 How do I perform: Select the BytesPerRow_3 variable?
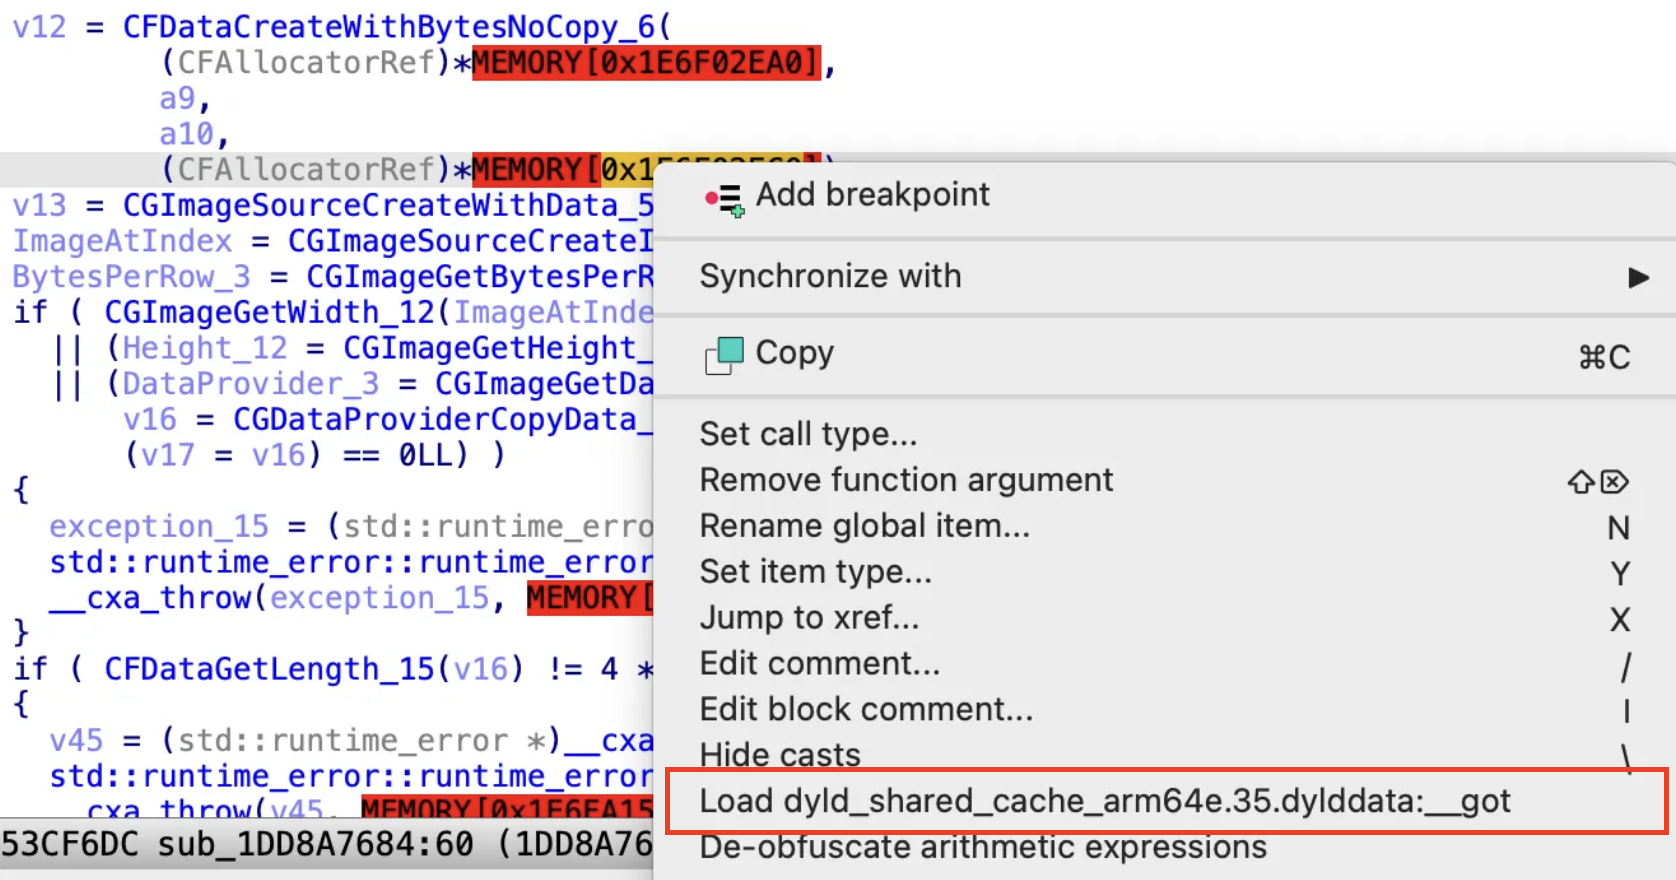[131, 277]
